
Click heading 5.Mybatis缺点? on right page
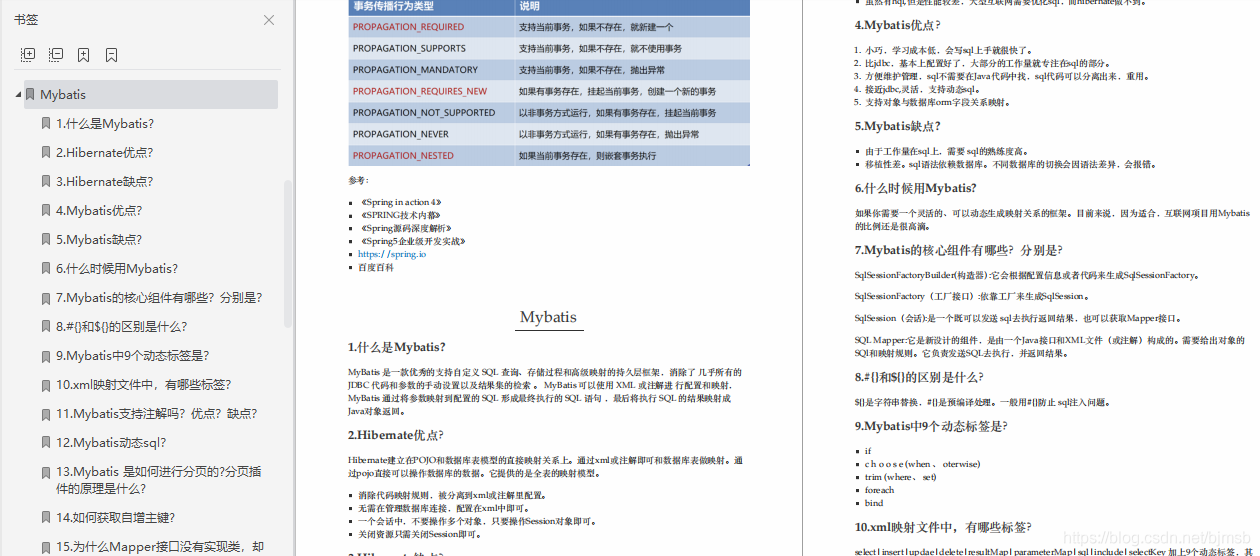coord(898,126)
